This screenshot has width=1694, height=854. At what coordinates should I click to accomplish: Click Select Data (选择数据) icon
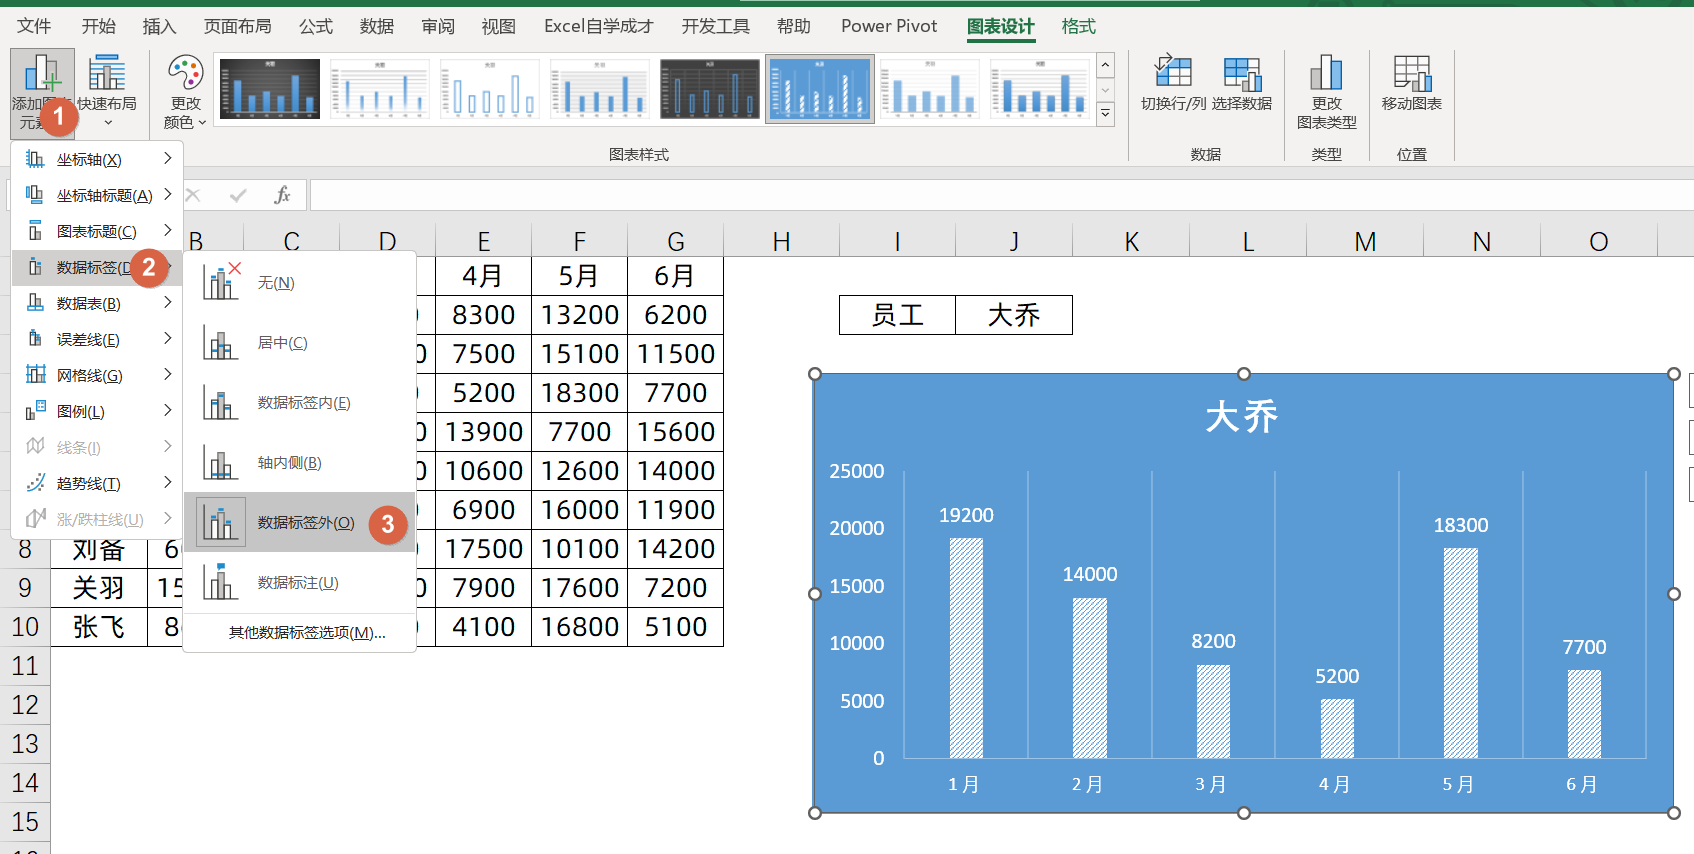click(x=1242, y=83)
